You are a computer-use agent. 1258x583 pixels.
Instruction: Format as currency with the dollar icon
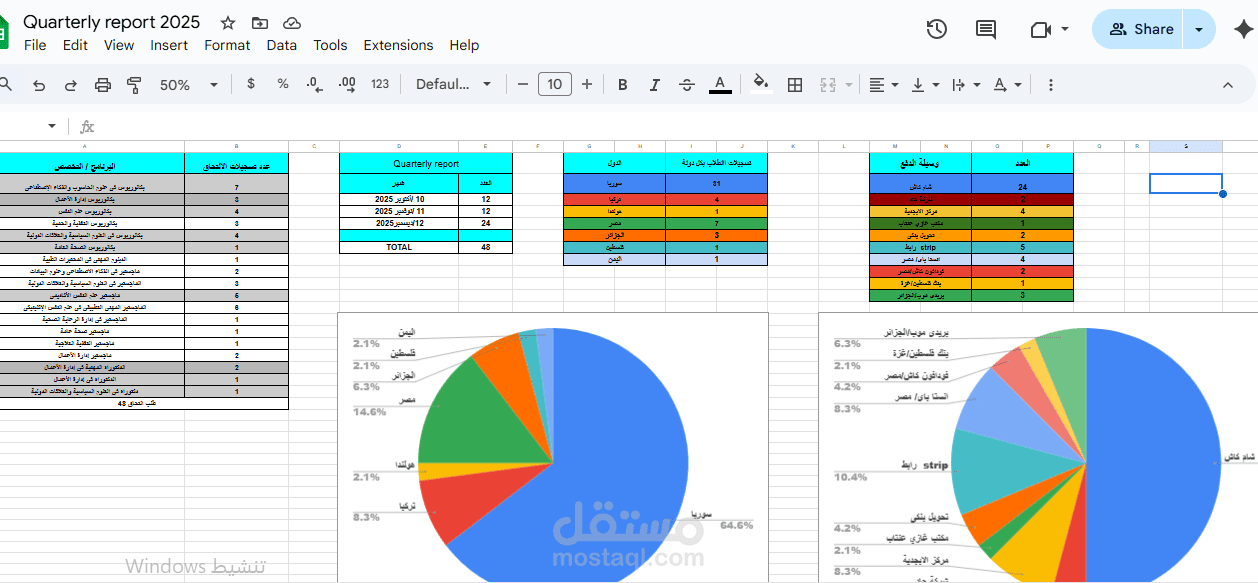[250, 84]
